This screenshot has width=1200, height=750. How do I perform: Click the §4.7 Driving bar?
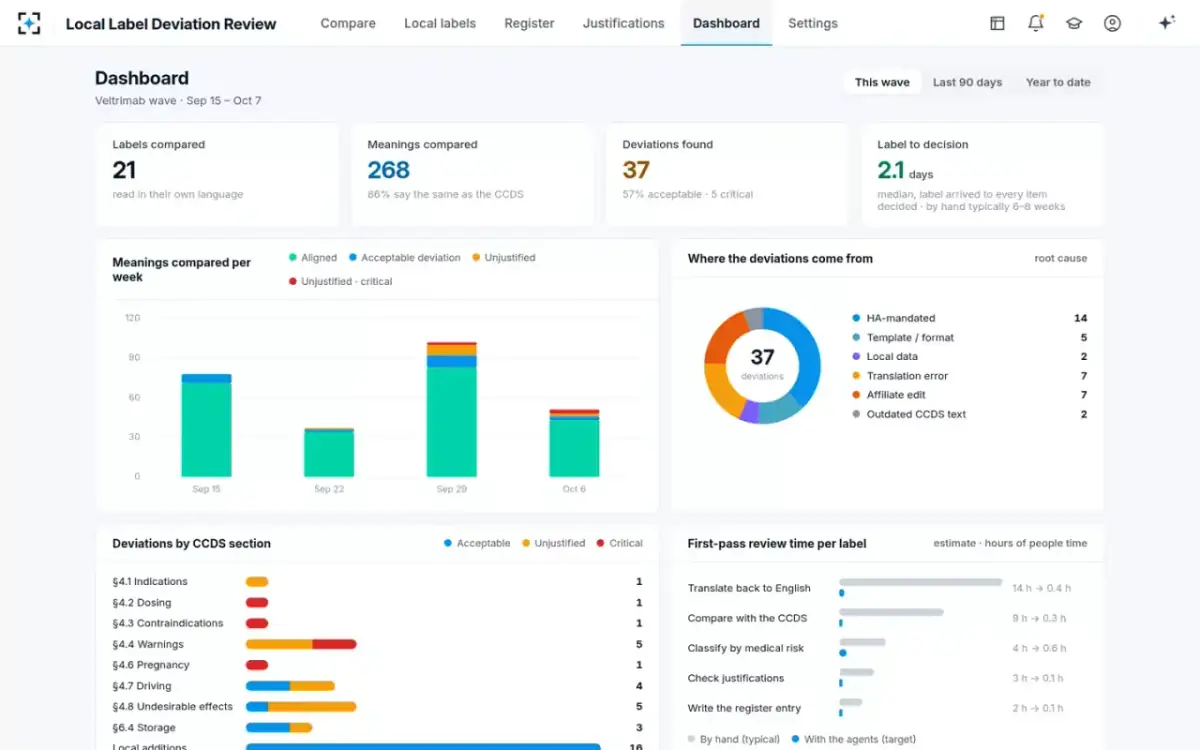click(x=290, y=686)
